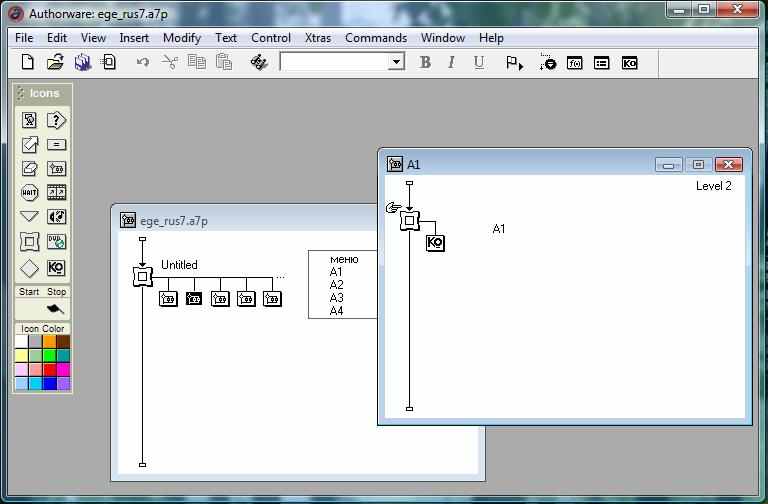The width and height of the screenshot is (768, 504).
Task: Open the Modify menu
Action: click(x=182, y=38)
